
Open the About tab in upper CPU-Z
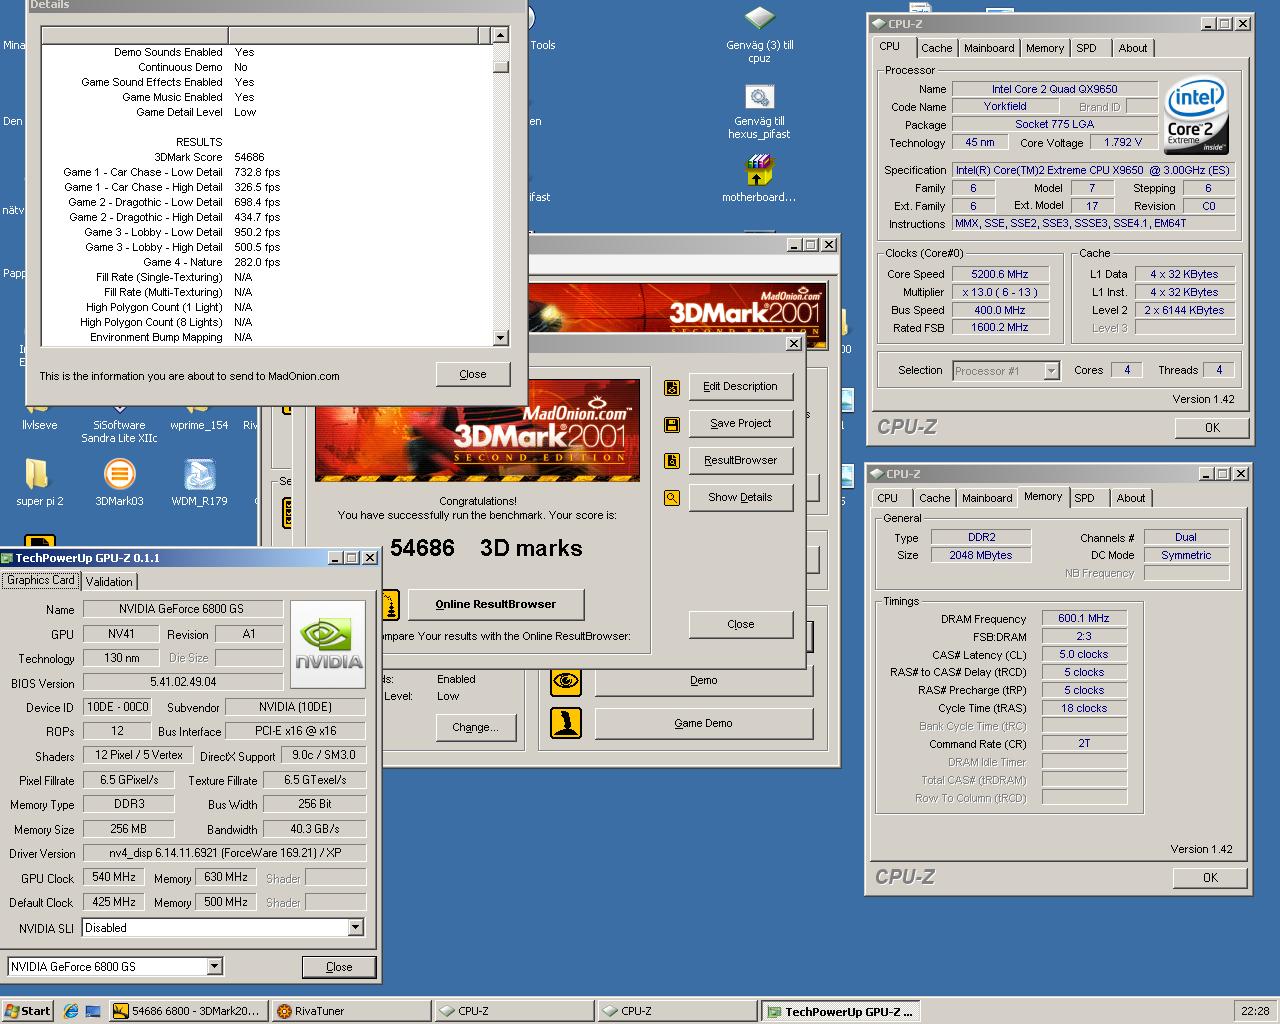pos(1133,48)
